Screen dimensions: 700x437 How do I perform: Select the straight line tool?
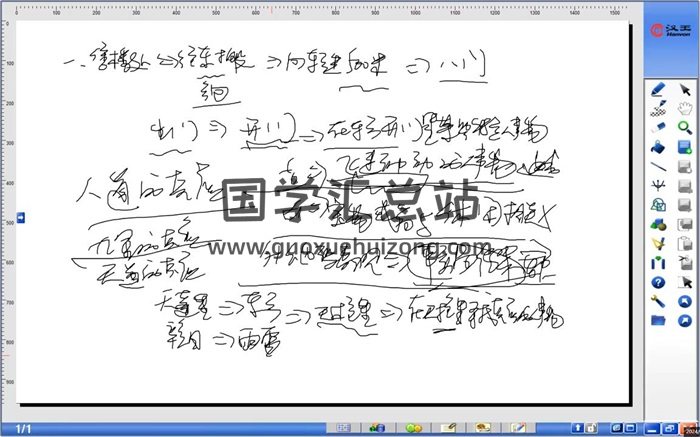(x=658, y=166)
